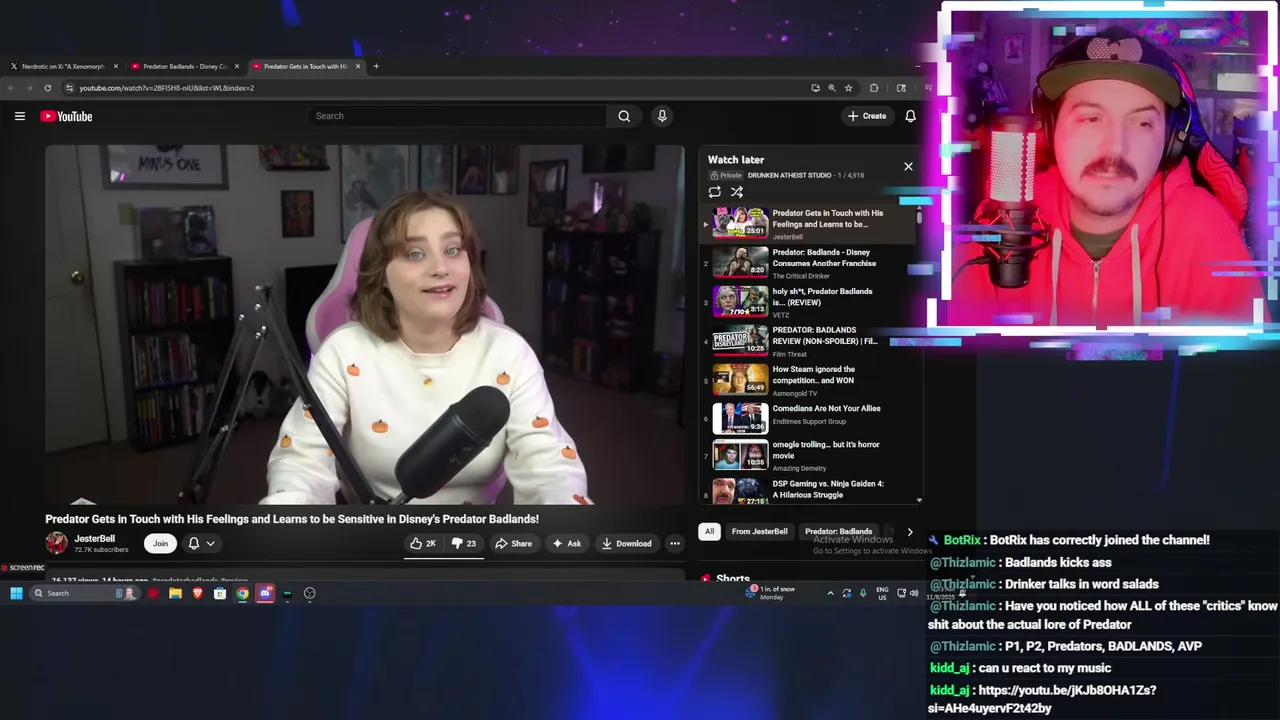The height and width of the screenshot is (720, 1280).
Task: Click the playlist scrollbar down arrow
Action: pos(919,499)
